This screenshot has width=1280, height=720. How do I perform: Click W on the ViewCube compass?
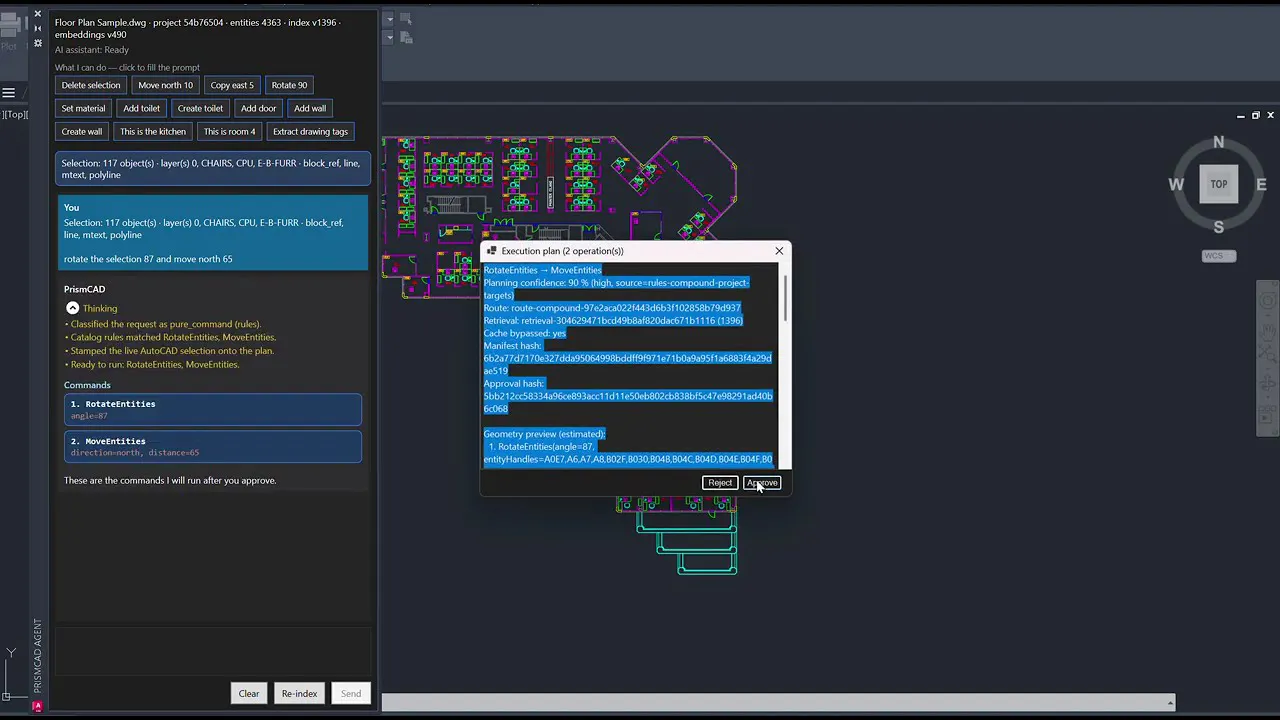tap(1176, 184)
